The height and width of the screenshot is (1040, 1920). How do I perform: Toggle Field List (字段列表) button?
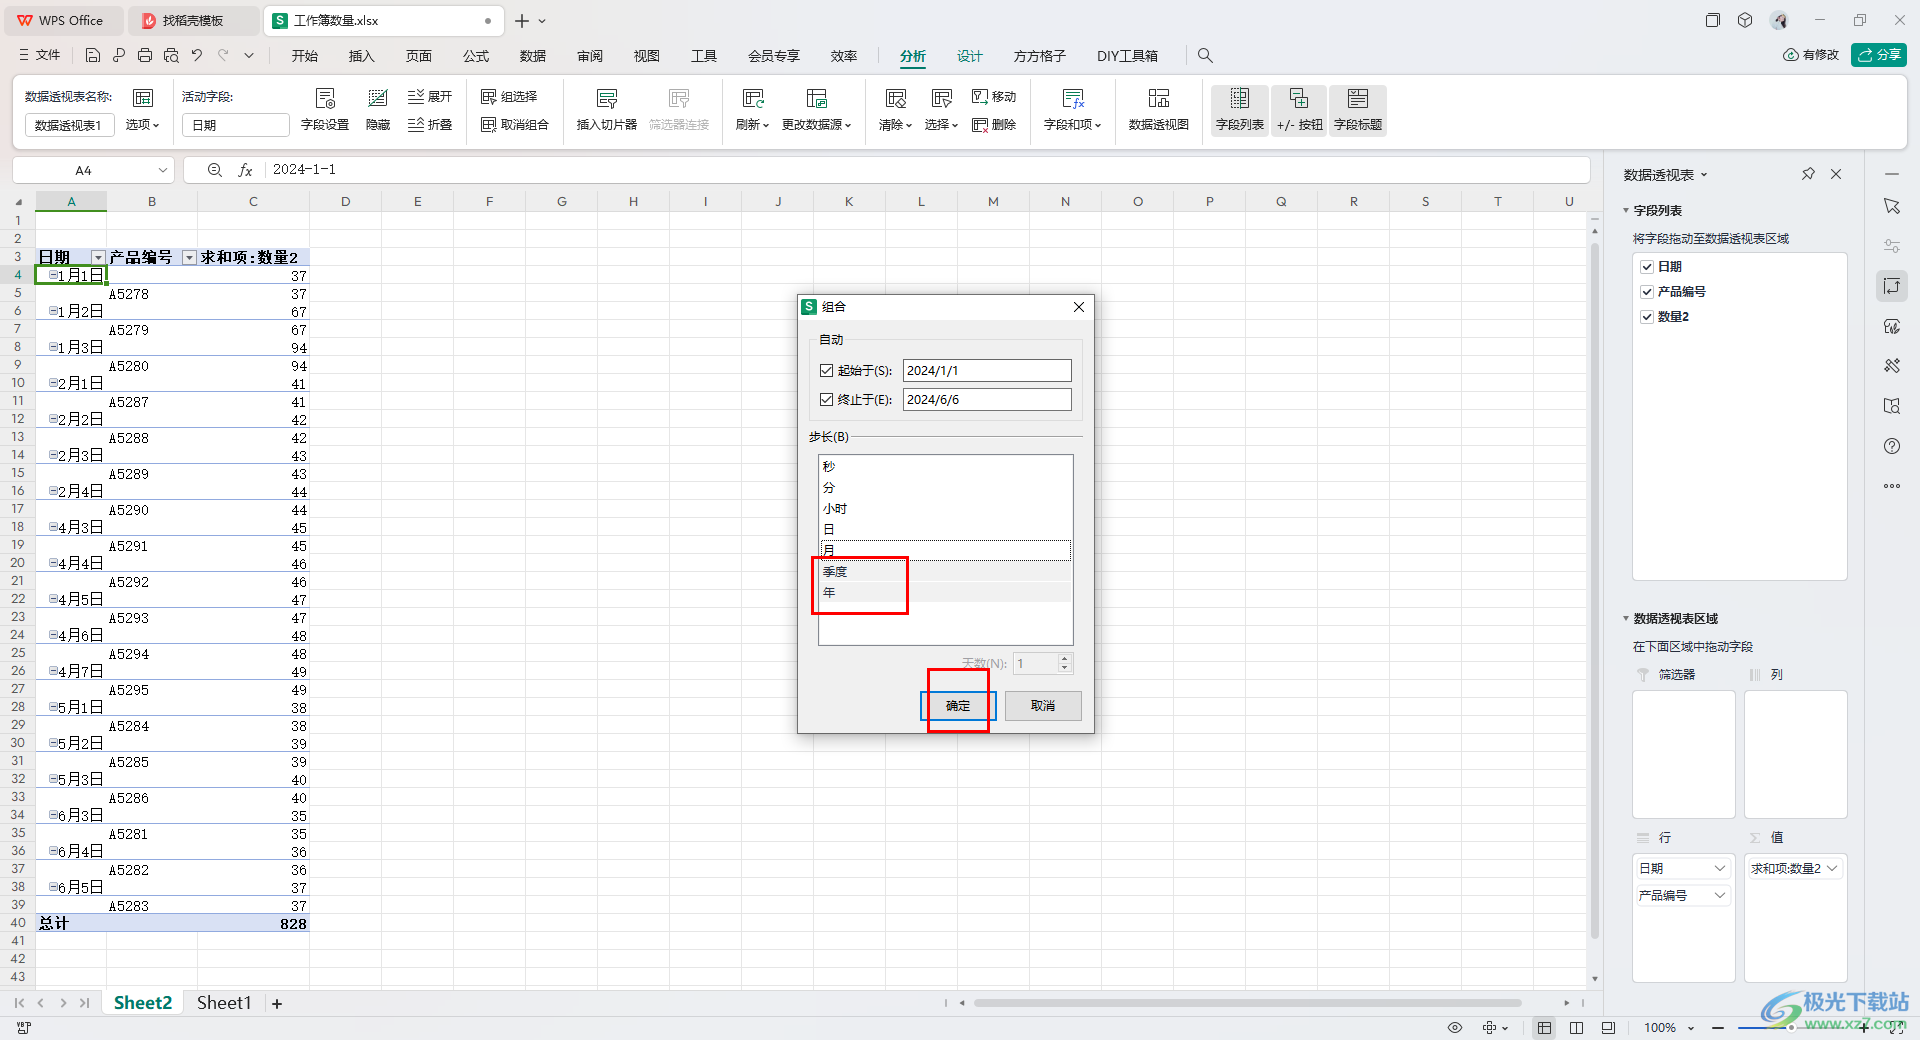tap(1240, 110)
